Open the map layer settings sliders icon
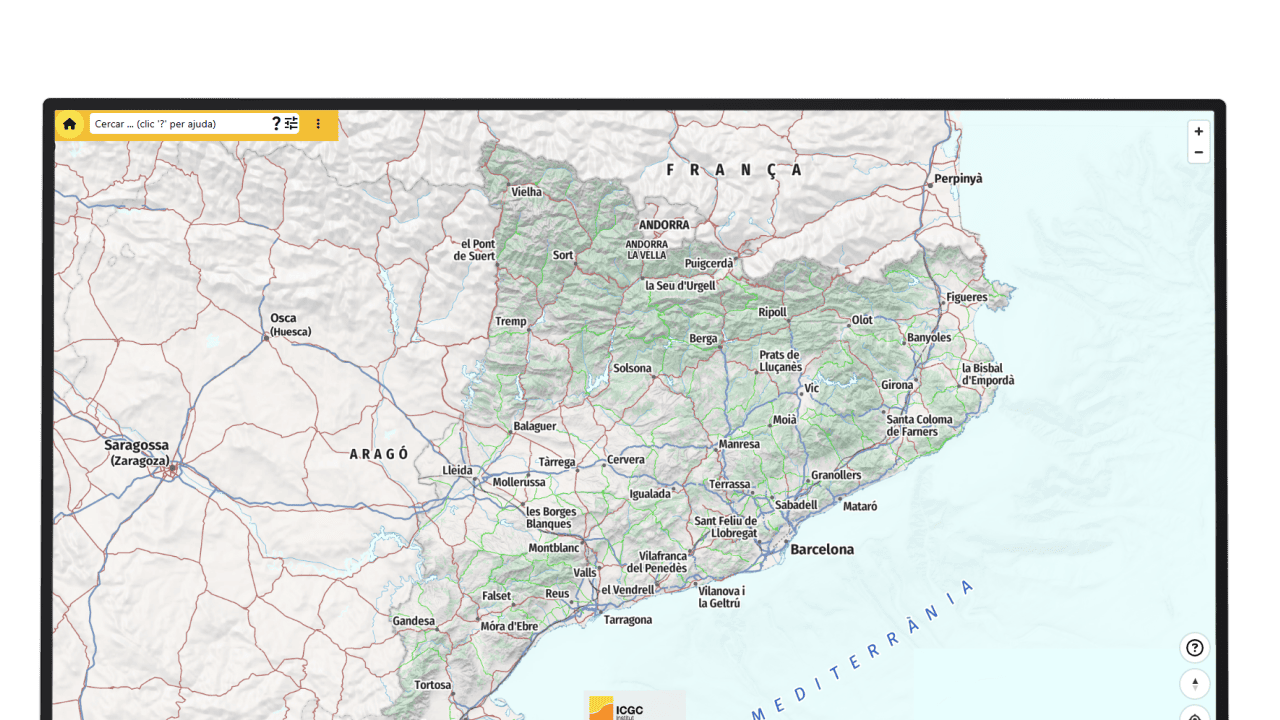This screenshot has width=1280, height=720. point(291,123)
